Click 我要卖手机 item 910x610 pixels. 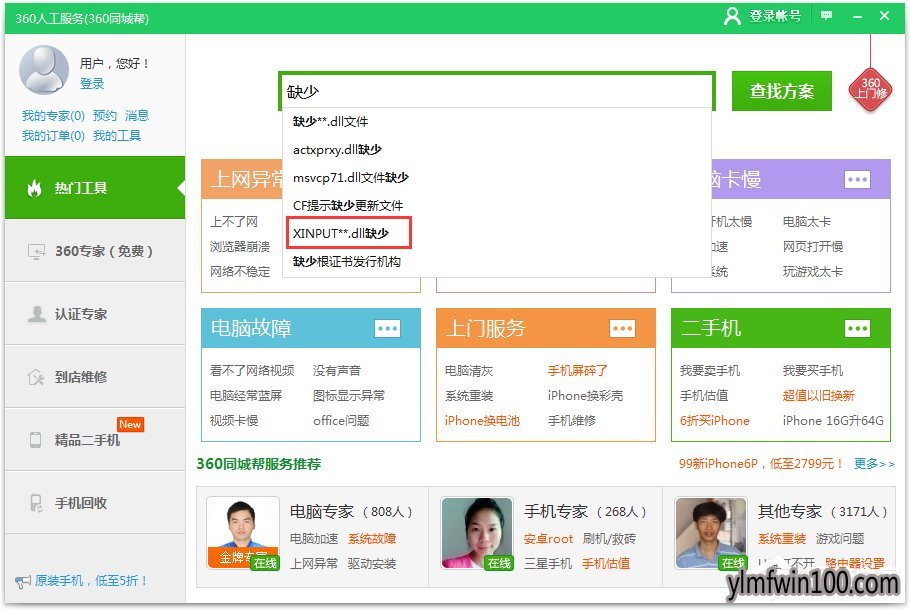(x=709, y=370)
